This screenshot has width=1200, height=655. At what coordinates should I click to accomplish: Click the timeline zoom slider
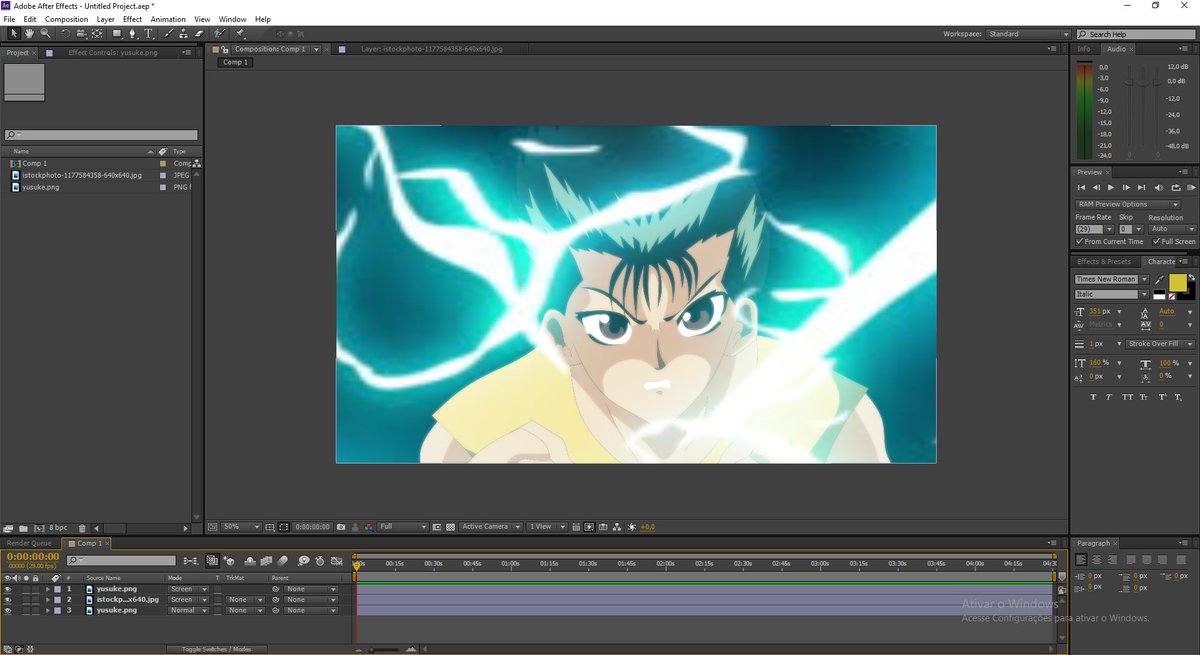click(385, 649)
